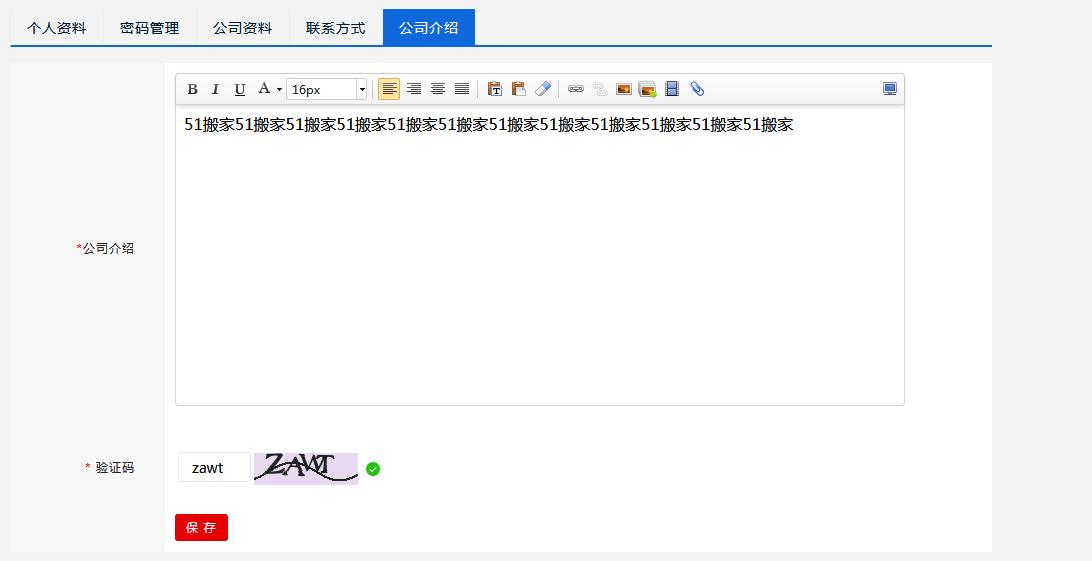Image resolution: width=1092 pixels, height=561 pixels.
Task: Click the unlink icon
Action: 600,89
